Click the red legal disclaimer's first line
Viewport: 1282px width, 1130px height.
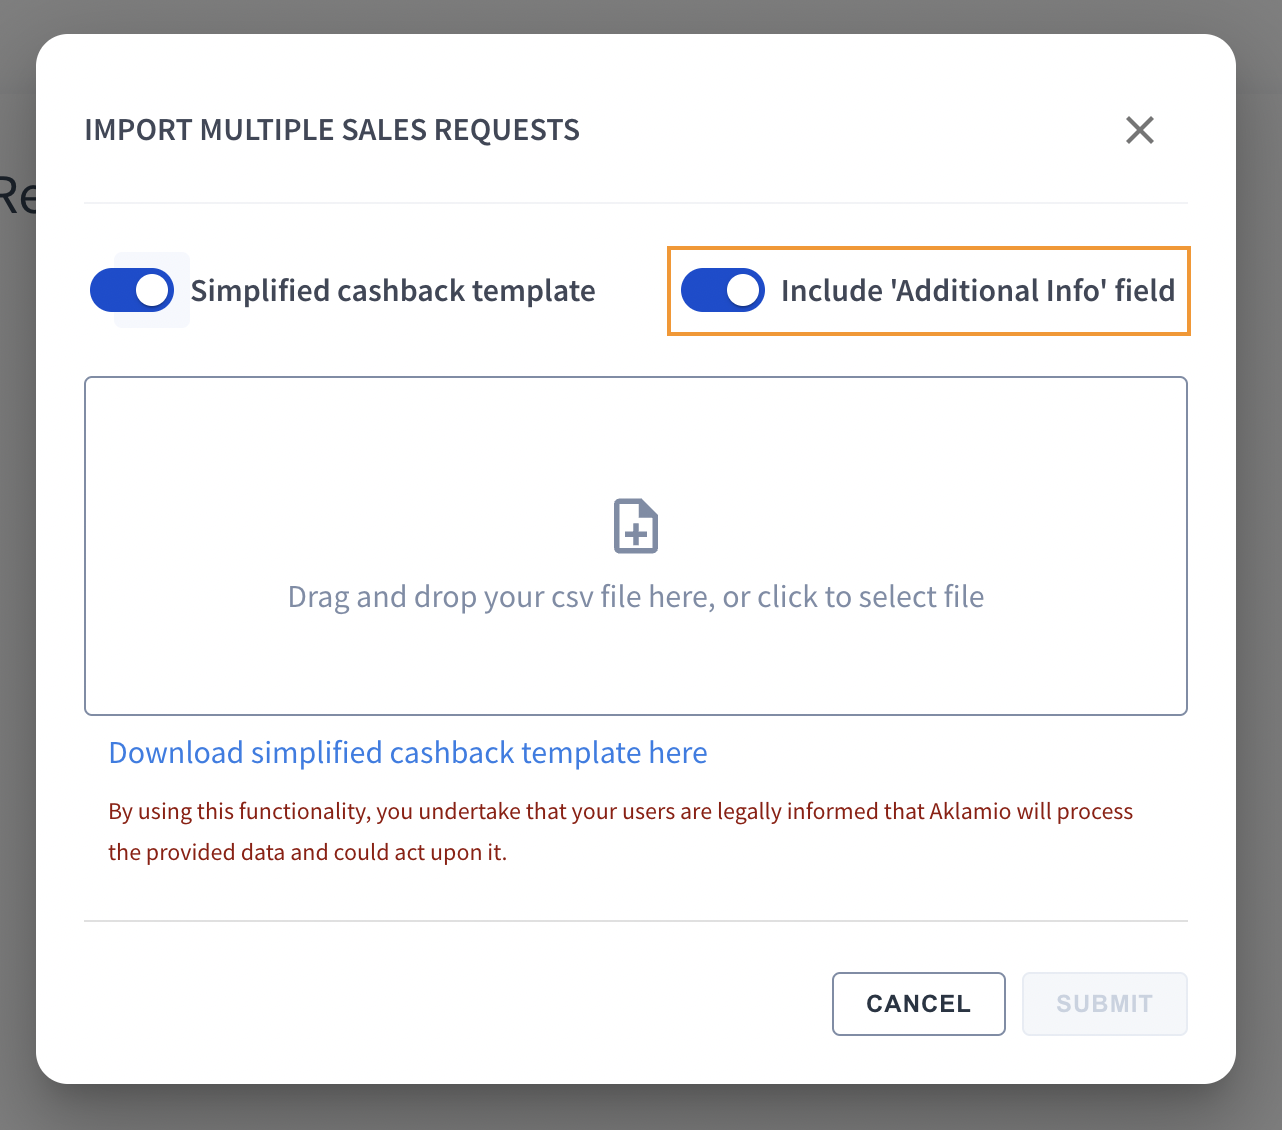point(620,811)
